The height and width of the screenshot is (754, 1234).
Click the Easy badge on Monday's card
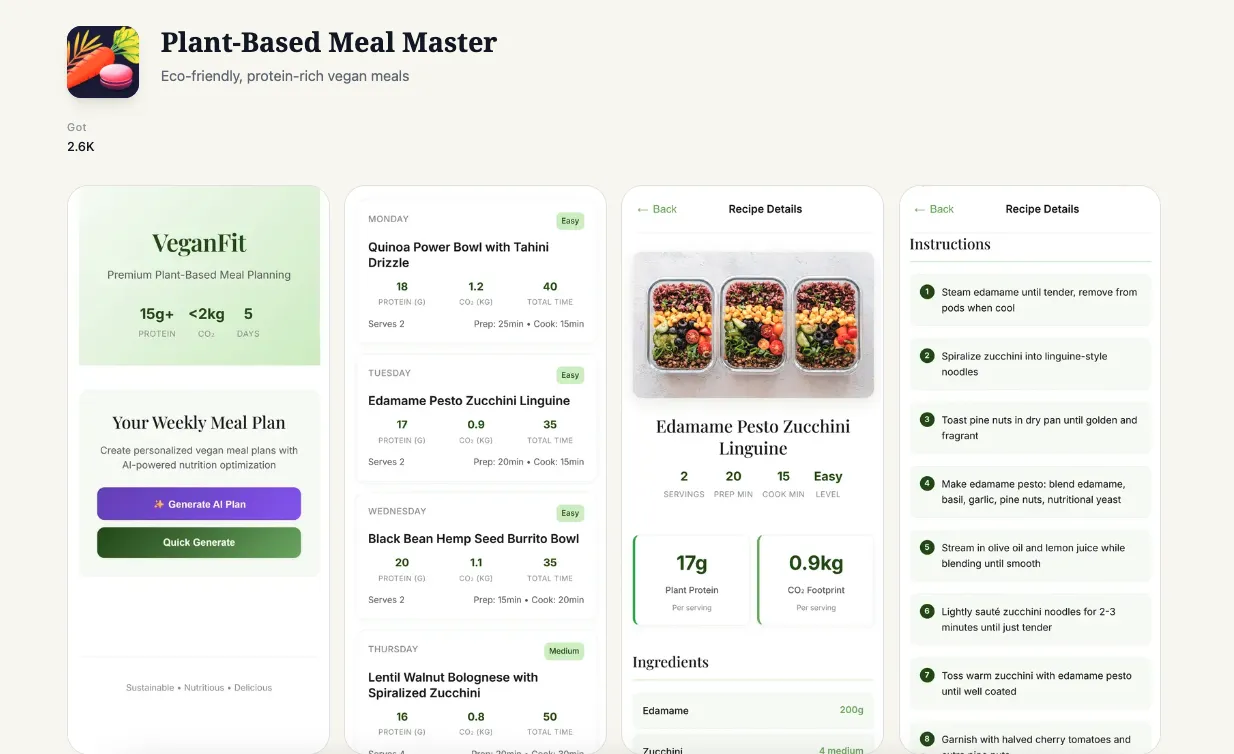[570, 221]
